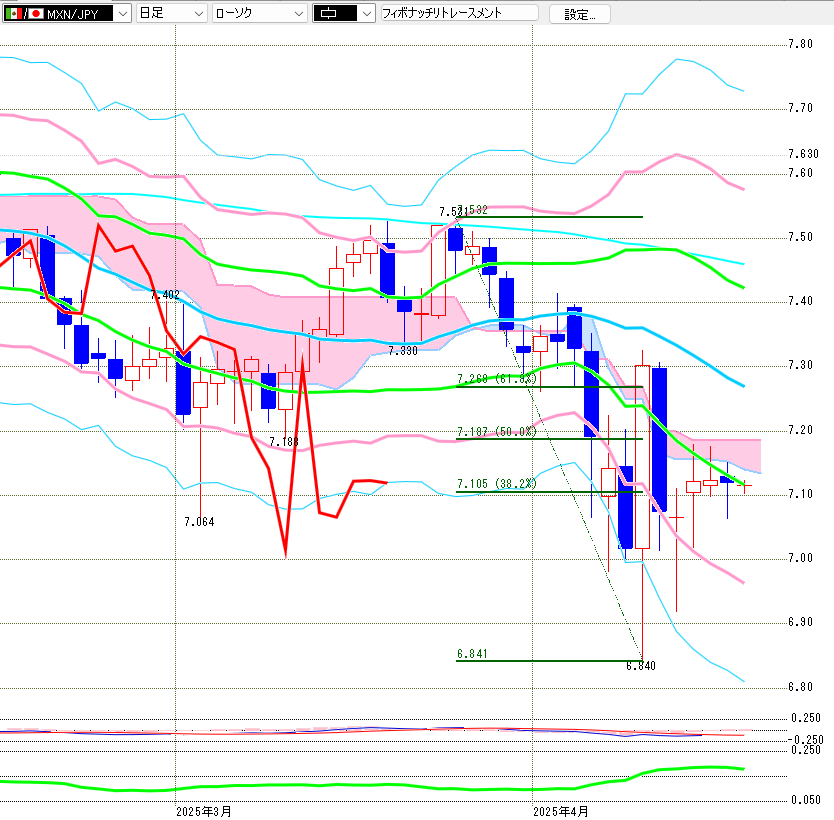Viewport: 834px width, 820px height.
Task: Open the ローソク chart type dropdown
Action: click(260, 13)
